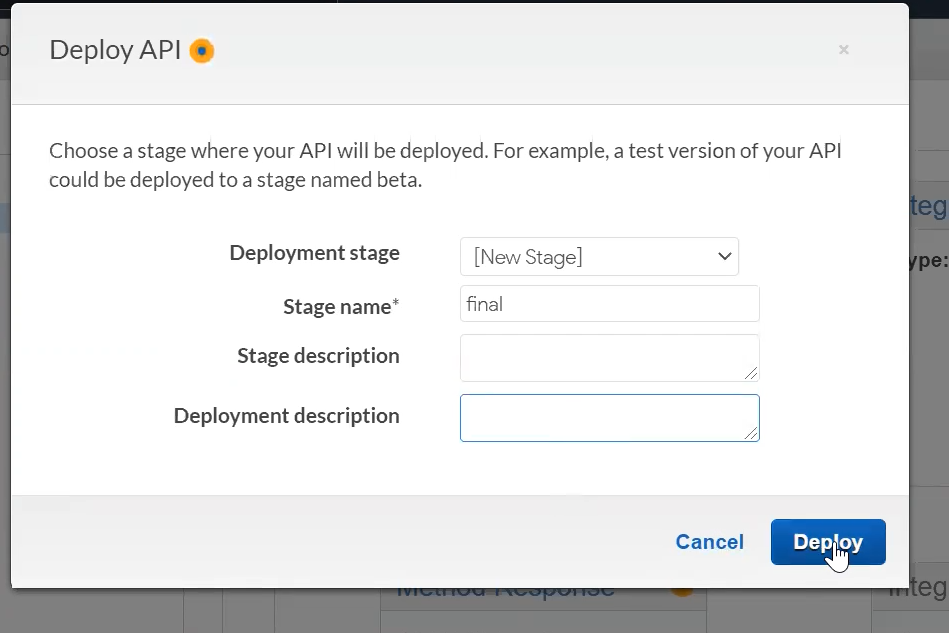Screen dimensions: 949x633
Task: Click inside the Stage description text area
Action: click(x=609, y=358)
